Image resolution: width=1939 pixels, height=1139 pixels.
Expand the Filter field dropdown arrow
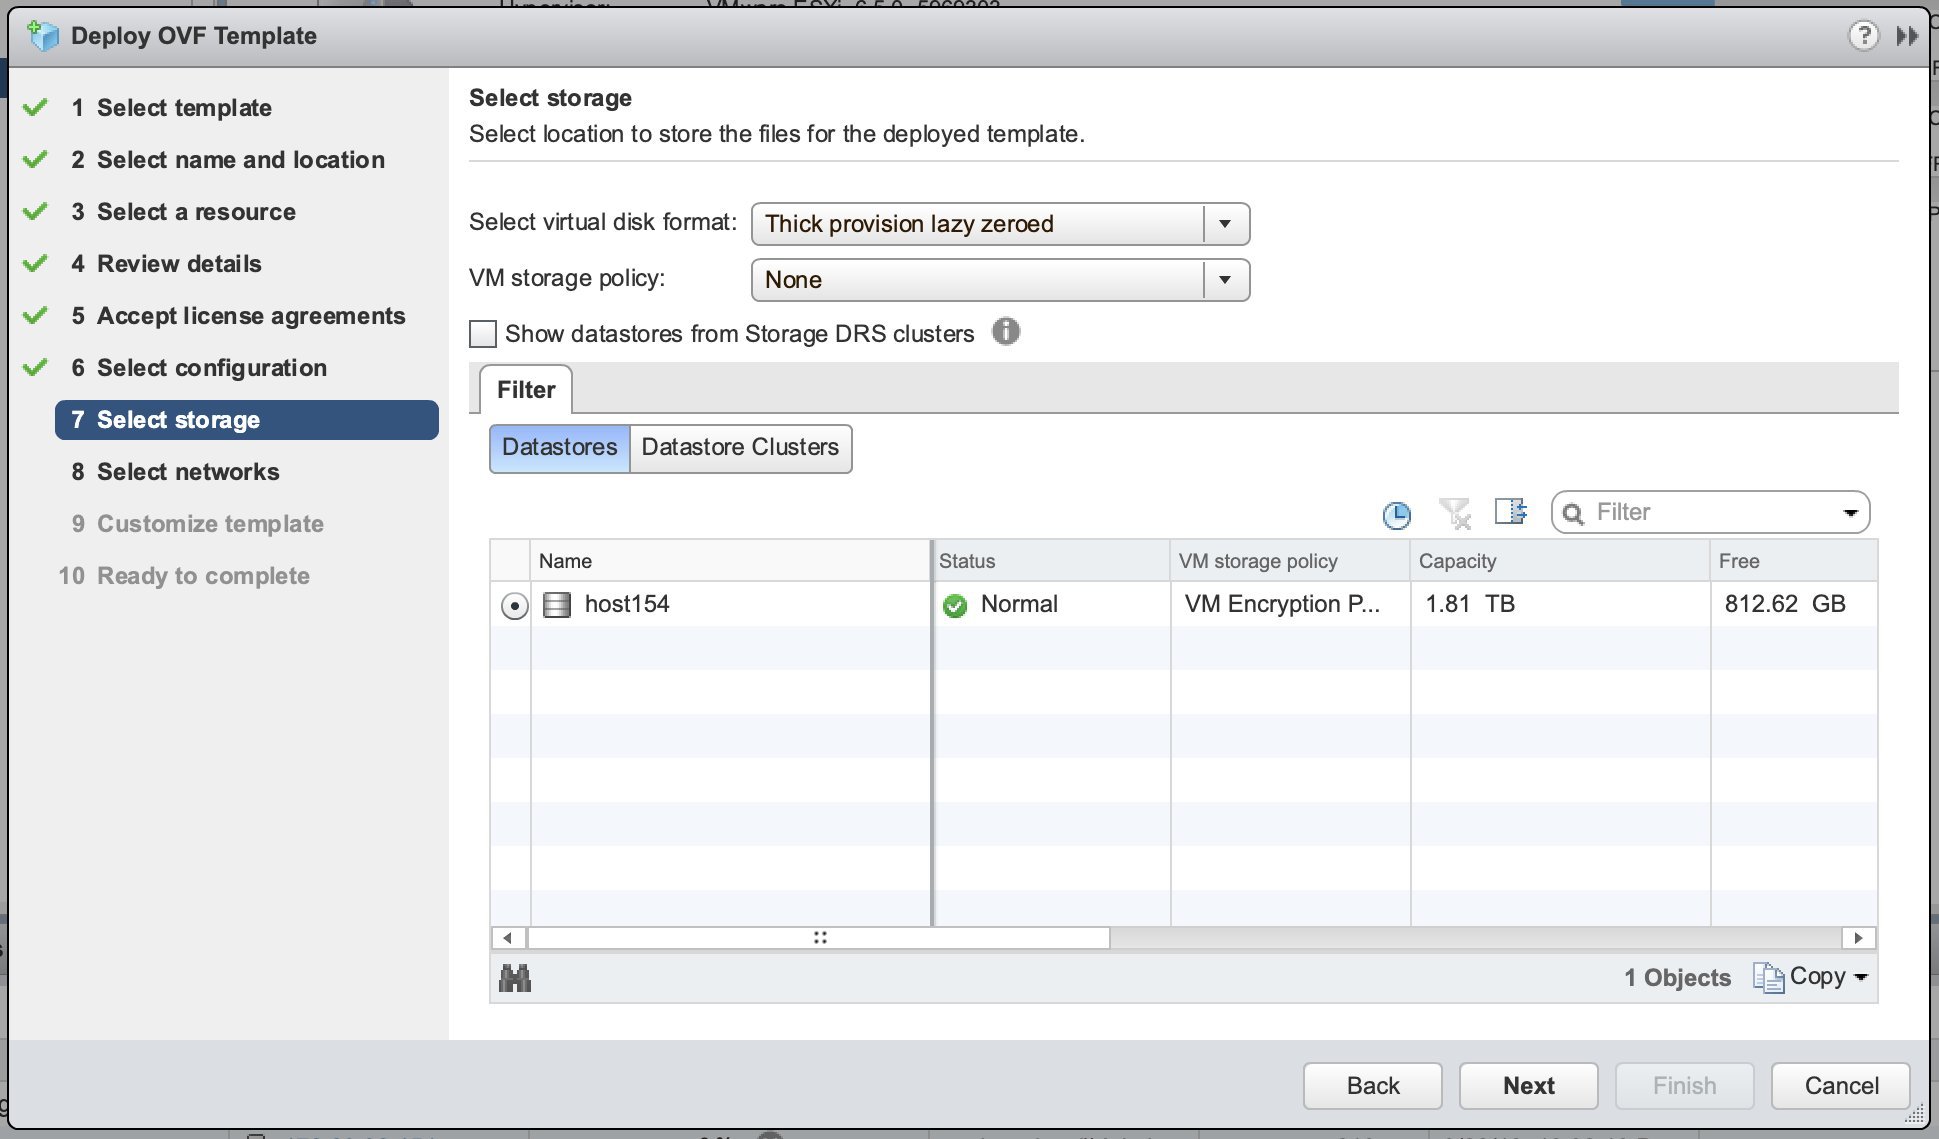(1849, 512)
